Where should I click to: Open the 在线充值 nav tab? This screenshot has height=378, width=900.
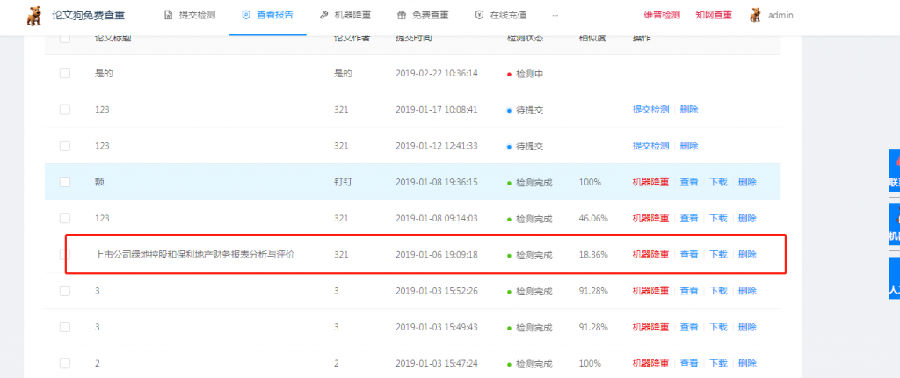[501, 15]
